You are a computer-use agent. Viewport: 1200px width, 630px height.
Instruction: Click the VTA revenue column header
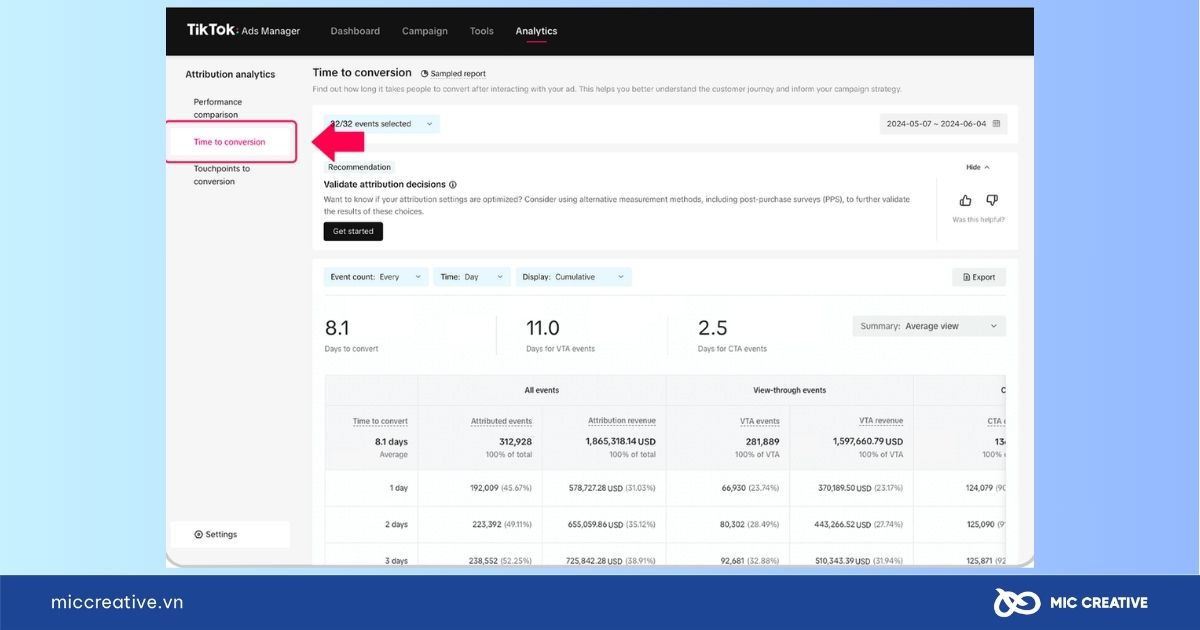click(881, 421)
